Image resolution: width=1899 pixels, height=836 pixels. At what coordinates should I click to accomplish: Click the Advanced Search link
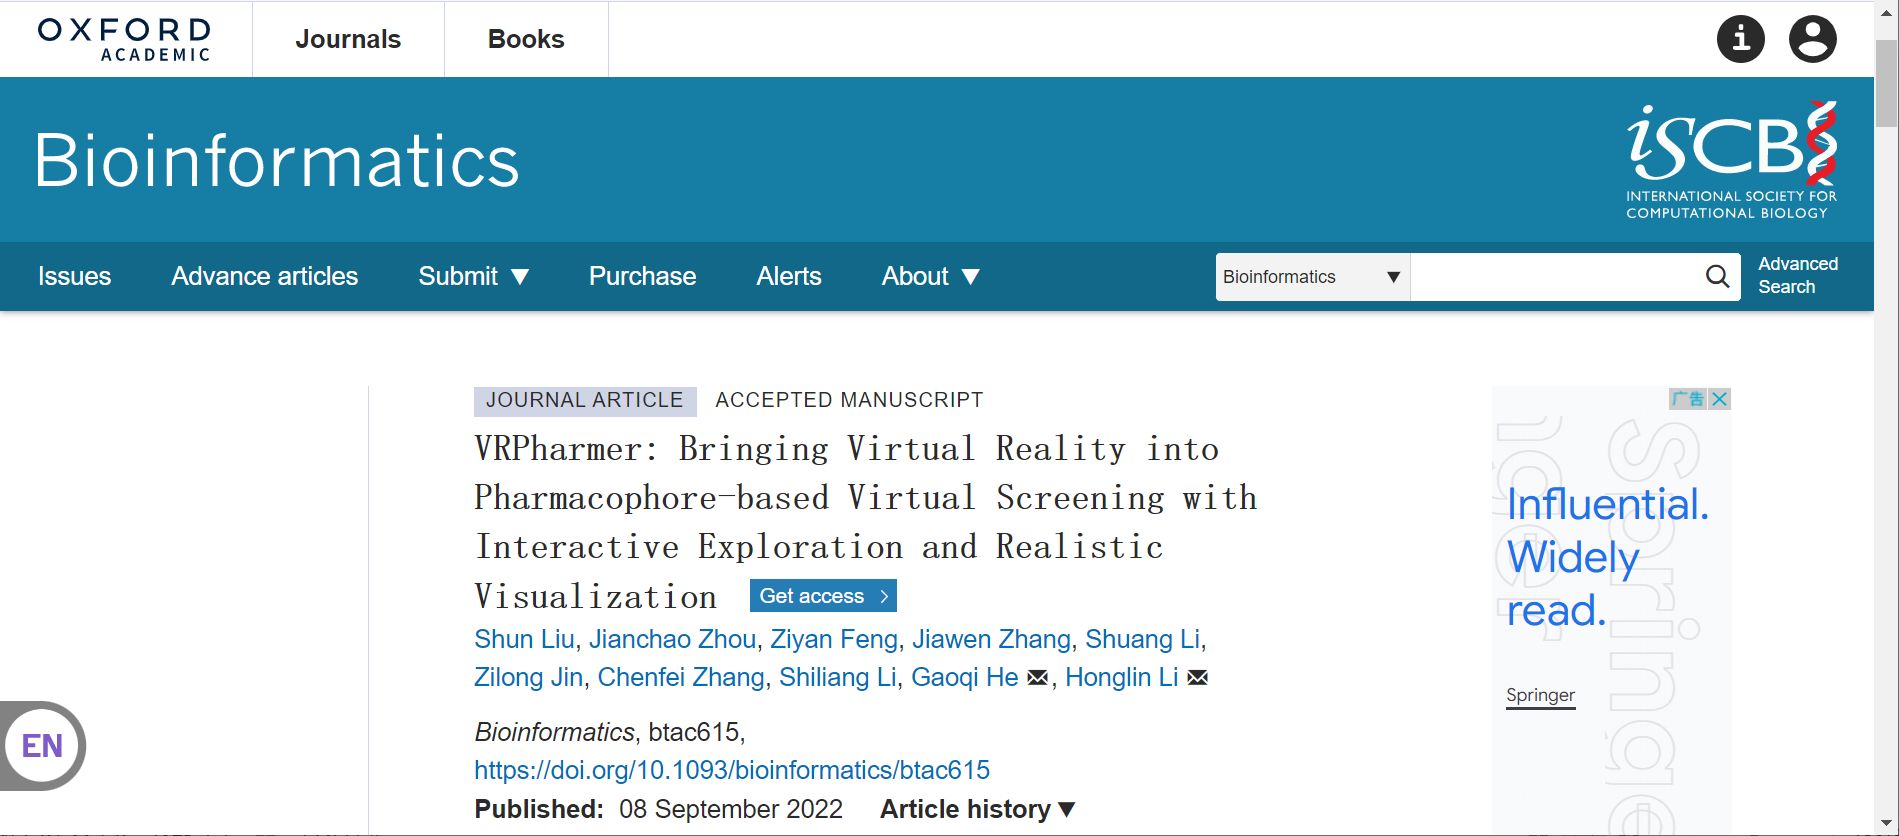[x=1797, y=275]
